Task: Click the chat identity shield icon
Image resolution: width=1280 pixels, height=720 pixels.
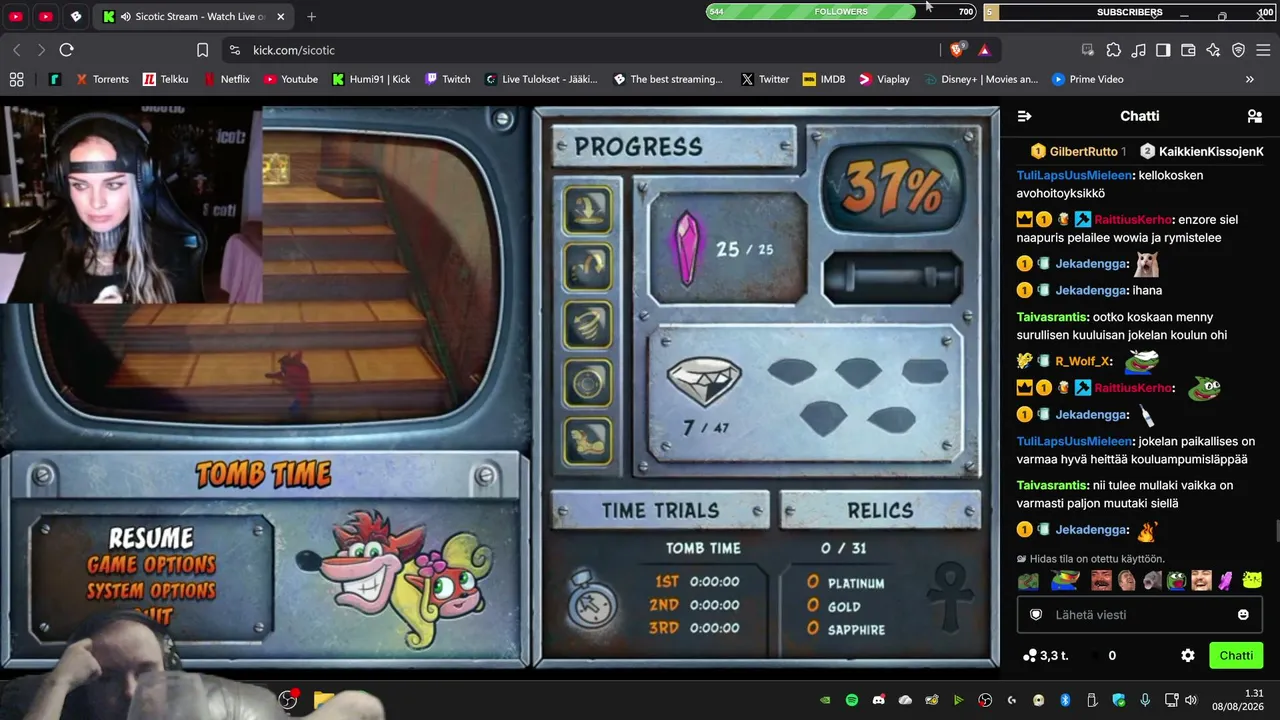Action: [x=1036, y=615]
